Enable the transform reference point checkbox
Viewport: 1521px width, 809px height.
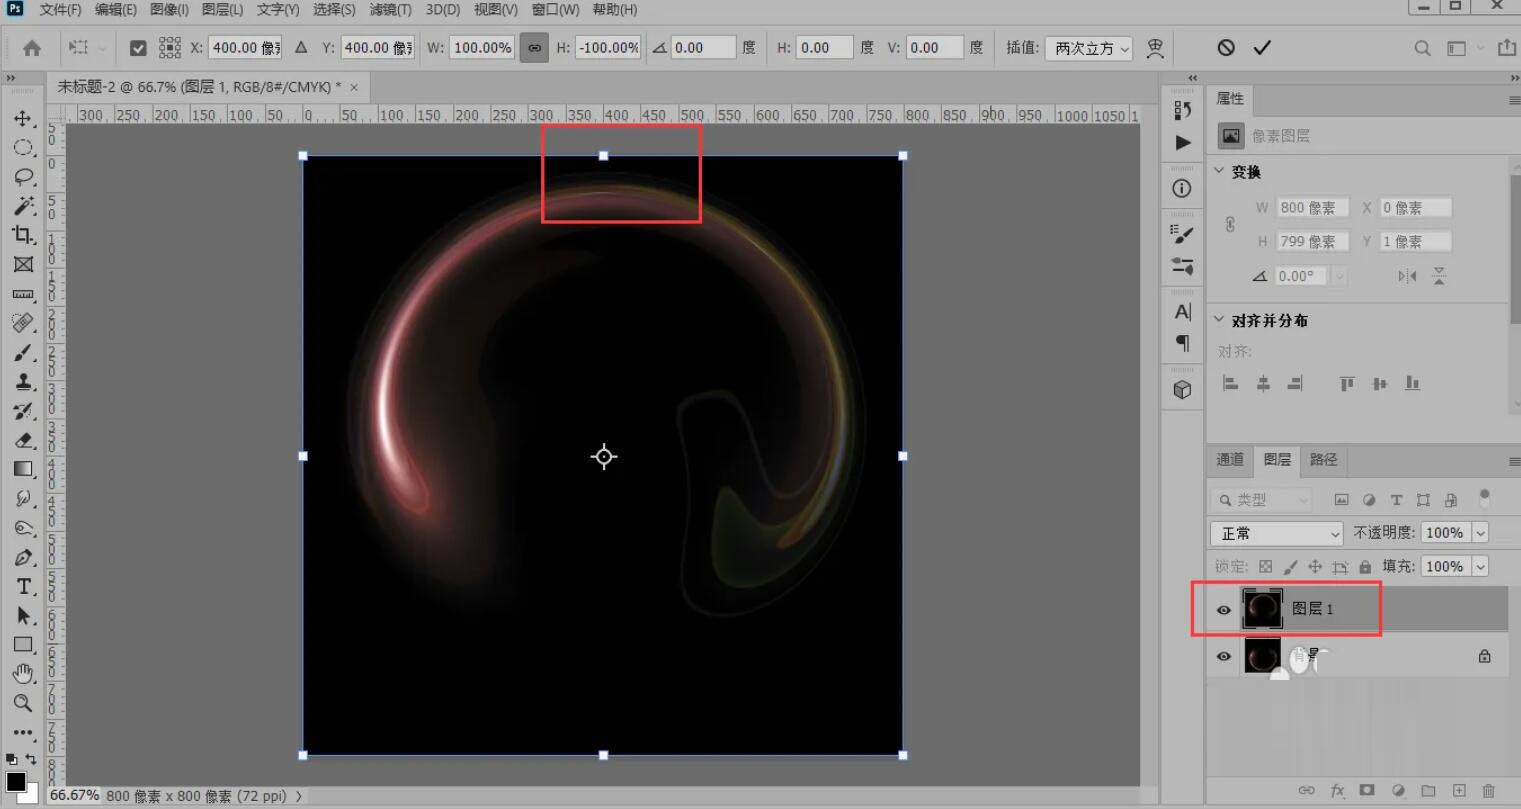[x=137, y=47]
